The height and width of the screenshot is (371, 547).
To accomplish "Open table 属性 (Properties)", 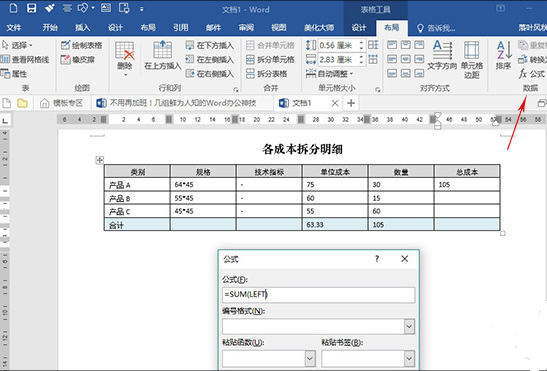I will [14, 74].
